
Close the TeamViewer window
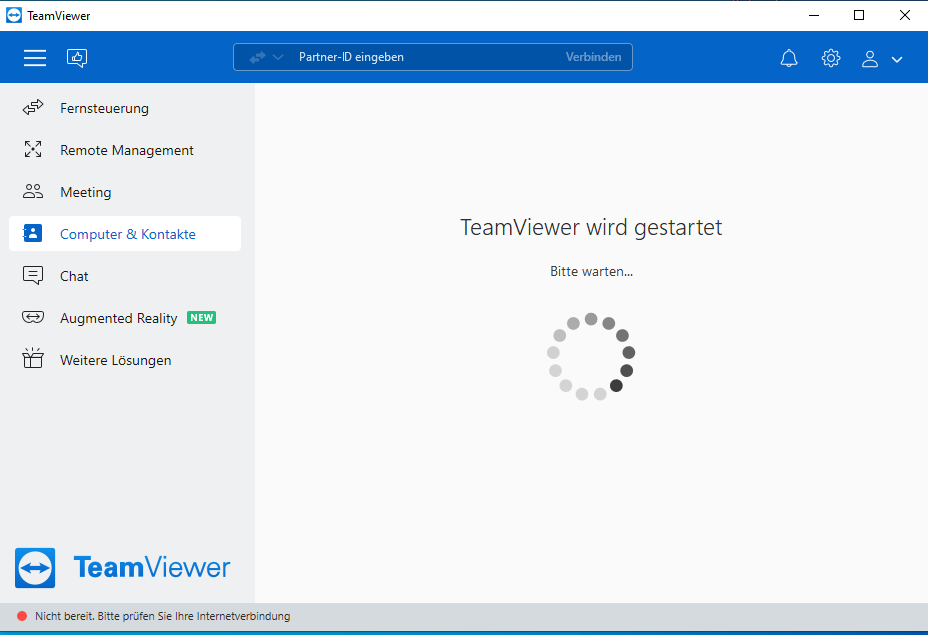904,15
